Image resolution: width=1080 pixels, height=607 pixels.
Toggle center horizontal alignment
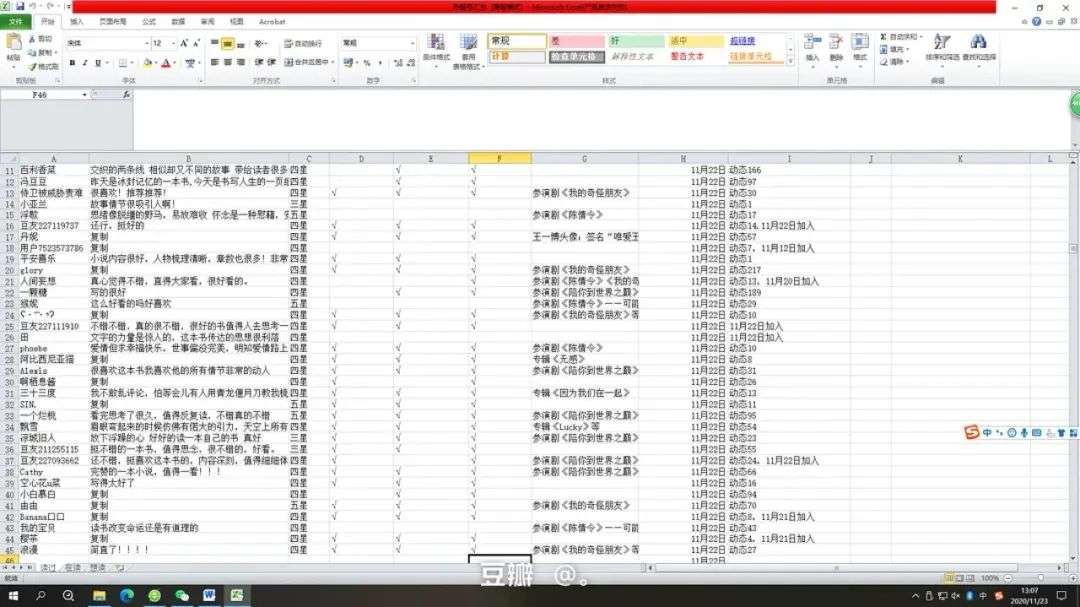(227, 62)
